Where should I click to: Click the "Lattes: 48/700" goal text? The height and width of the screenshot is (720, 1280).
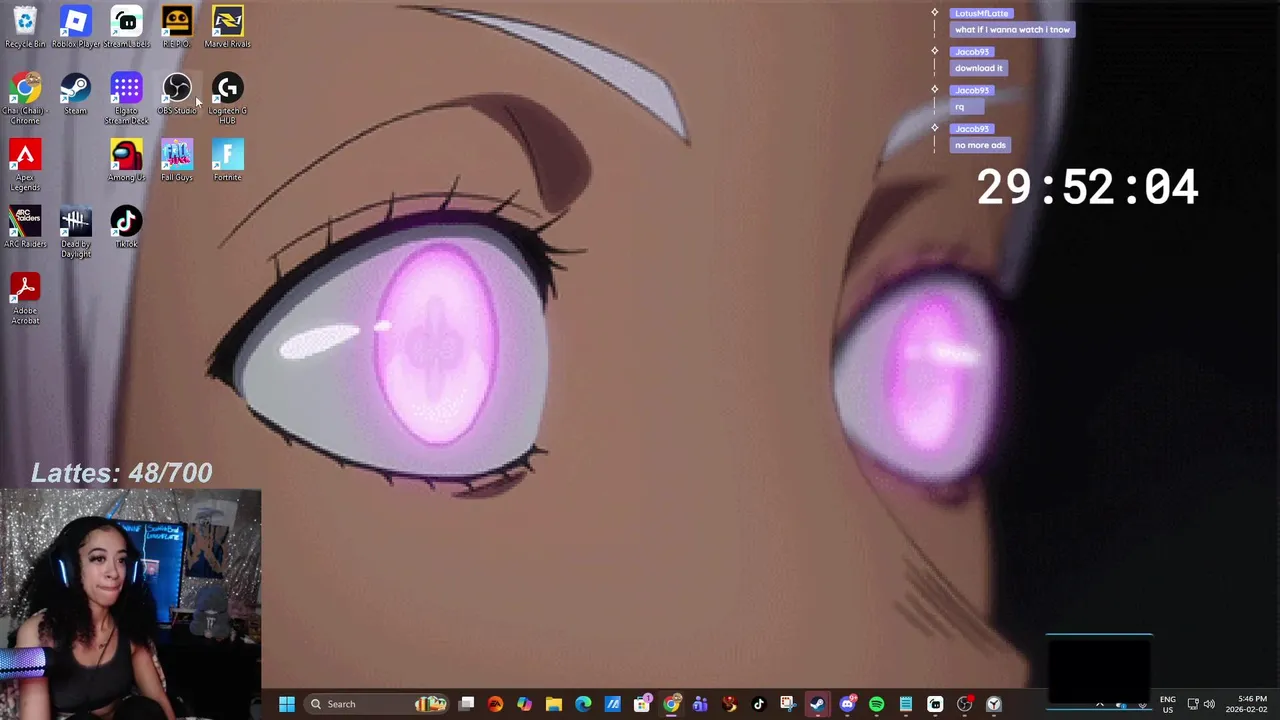[x=121, y=473]
